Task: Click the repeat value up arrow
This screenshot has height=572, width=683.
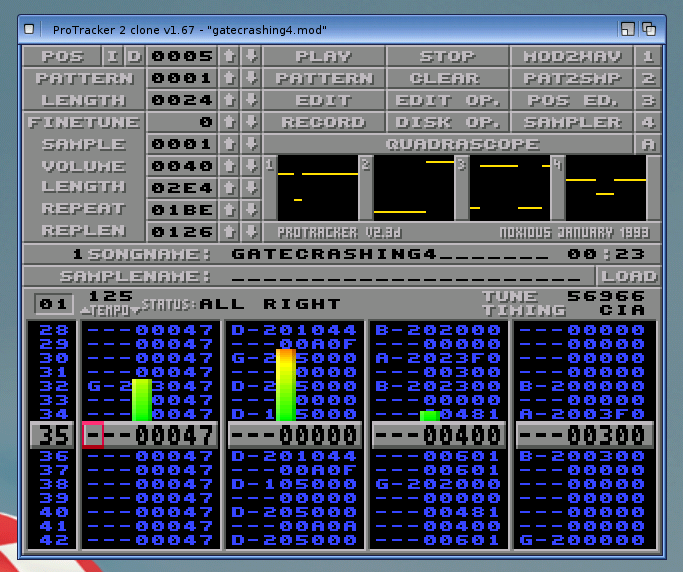Action: click(229, 210)
